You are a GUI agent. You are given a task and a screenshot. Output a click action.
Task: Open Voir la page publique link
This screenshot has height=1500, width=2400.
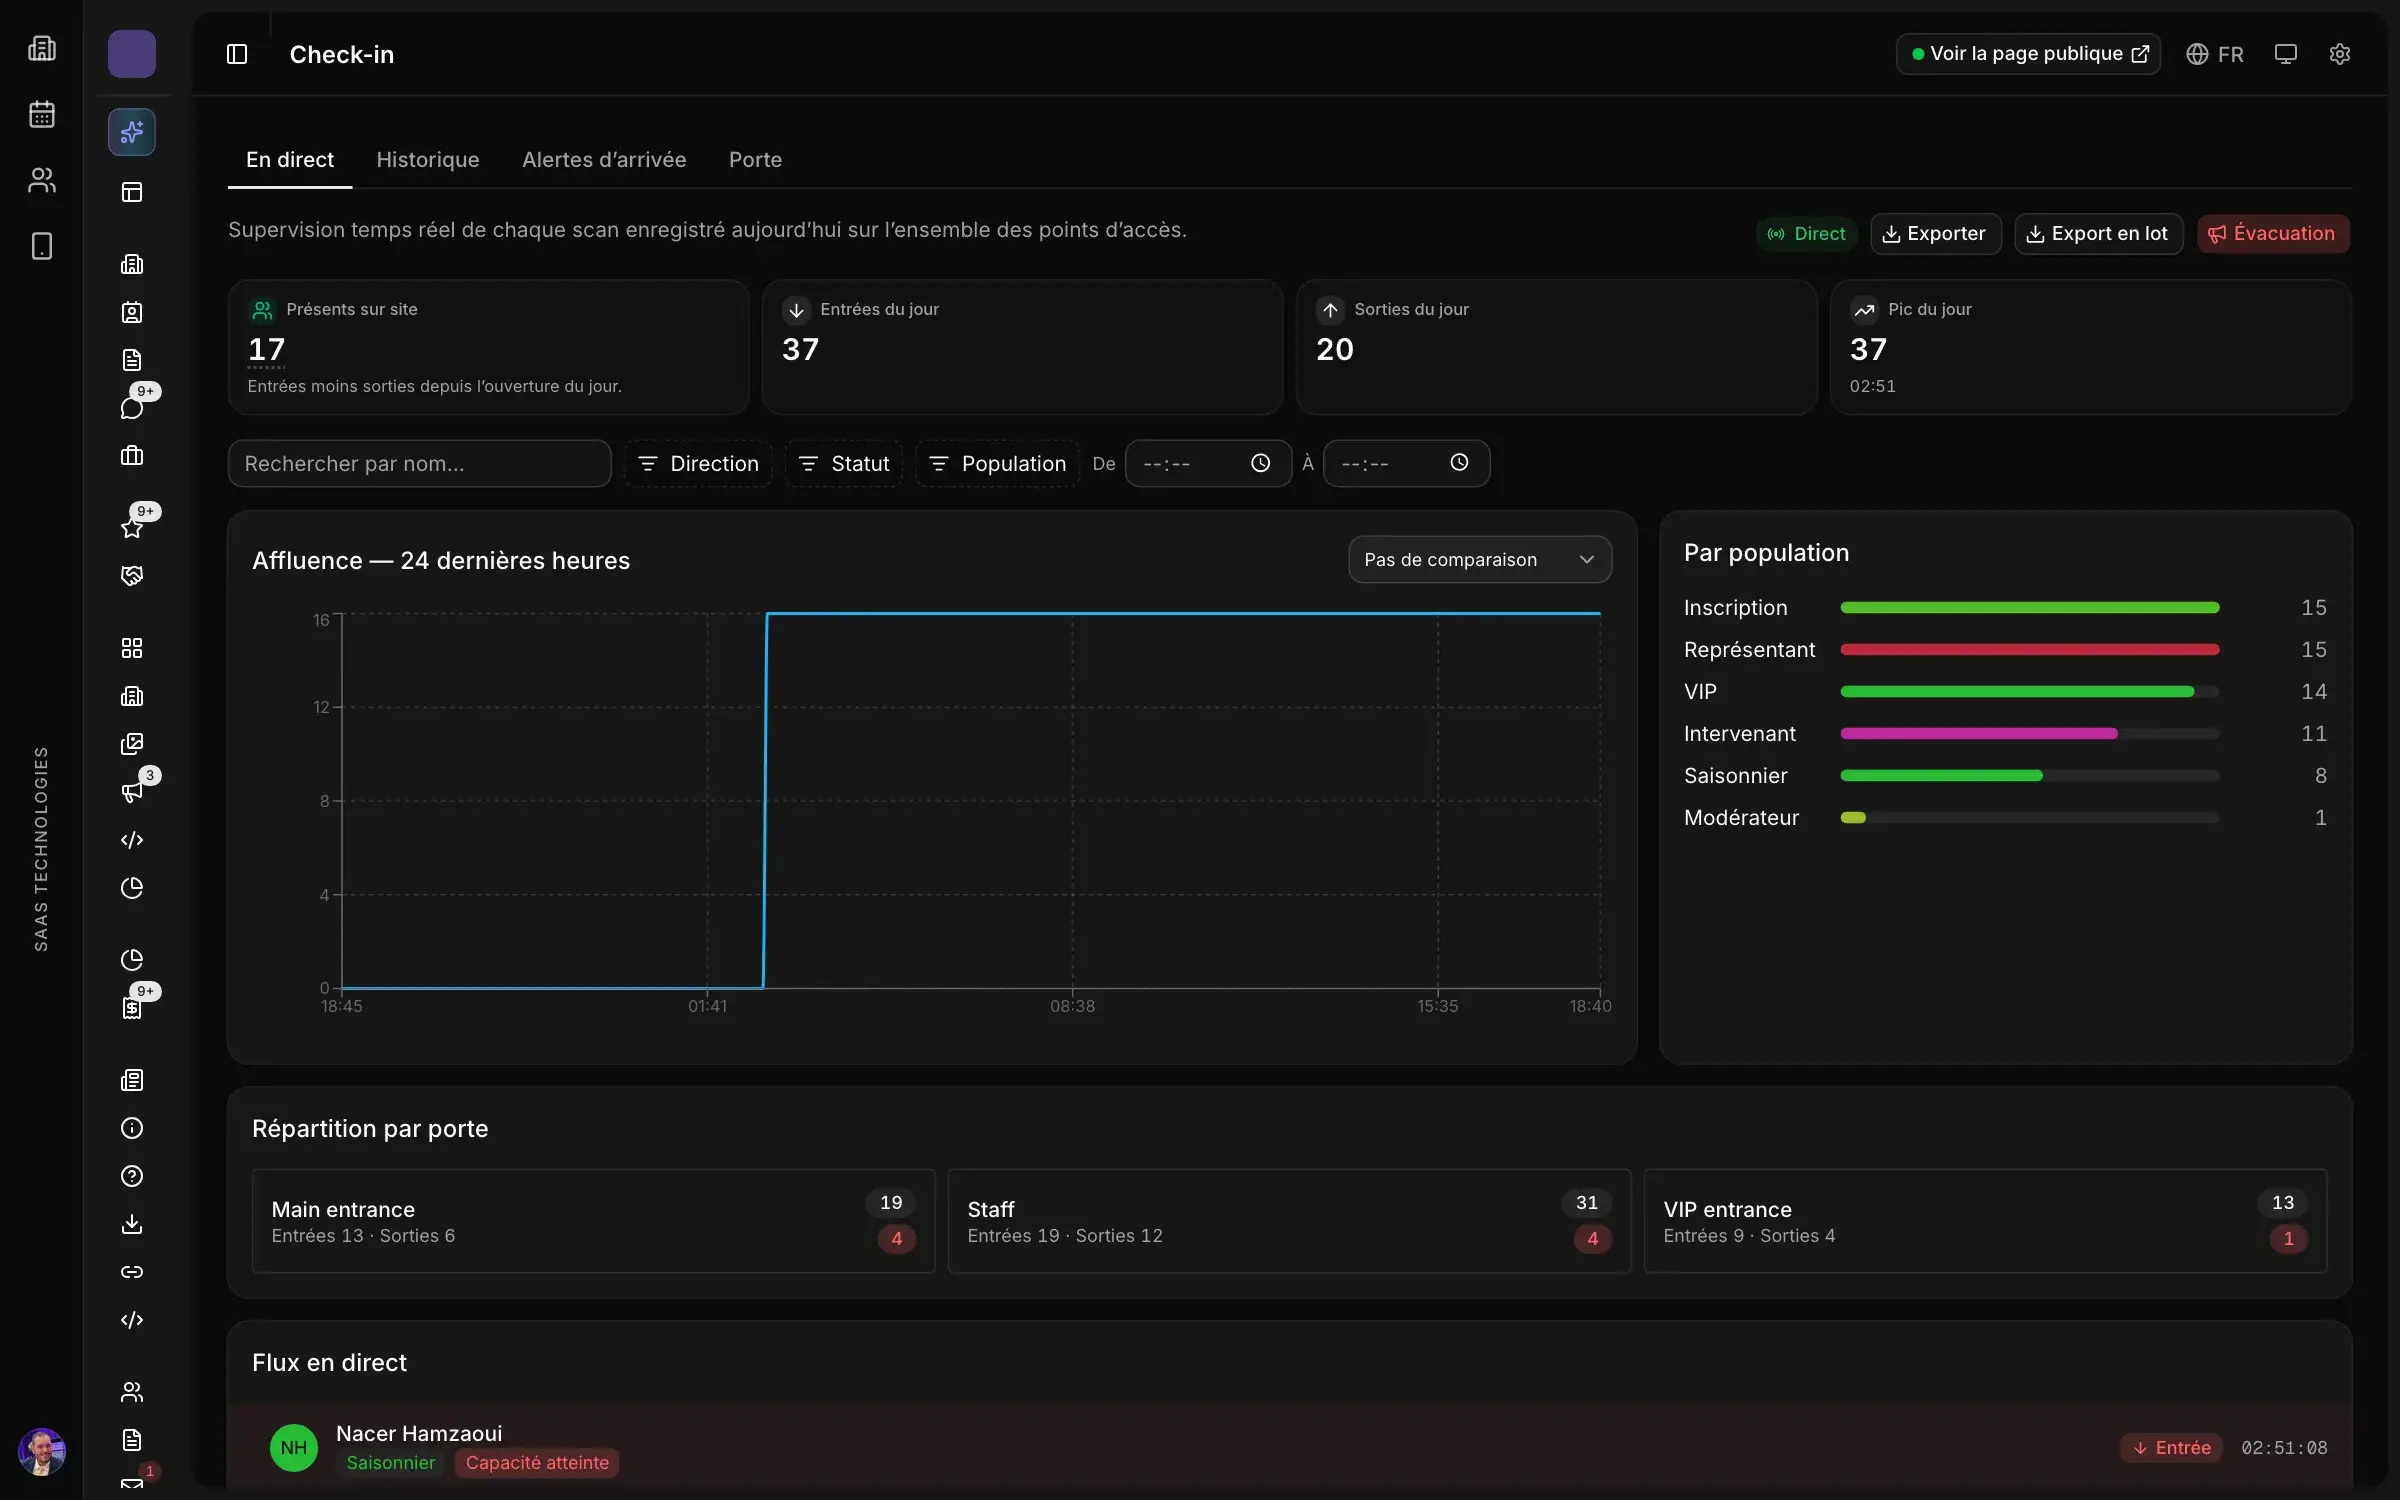2028,54
